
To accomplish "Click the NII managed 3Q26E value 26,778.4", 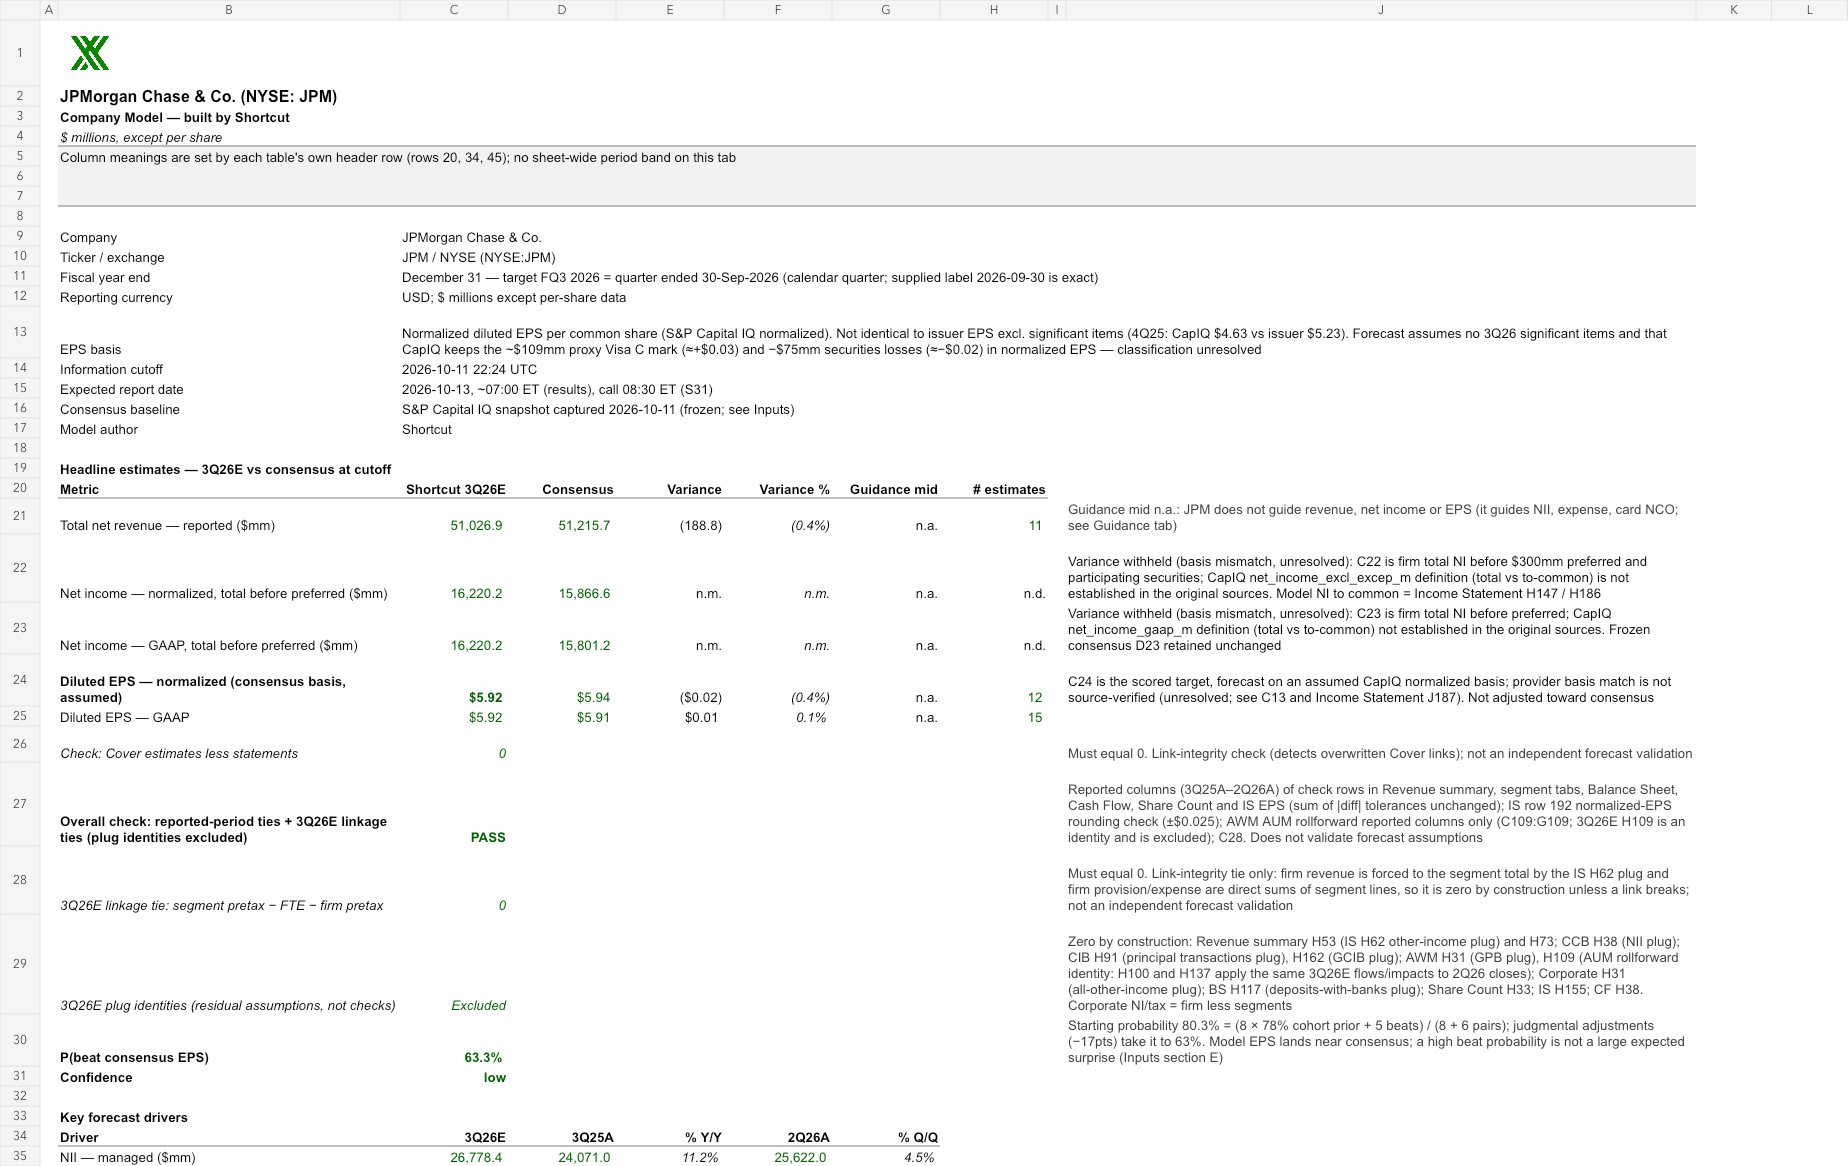I will 476,1158.
